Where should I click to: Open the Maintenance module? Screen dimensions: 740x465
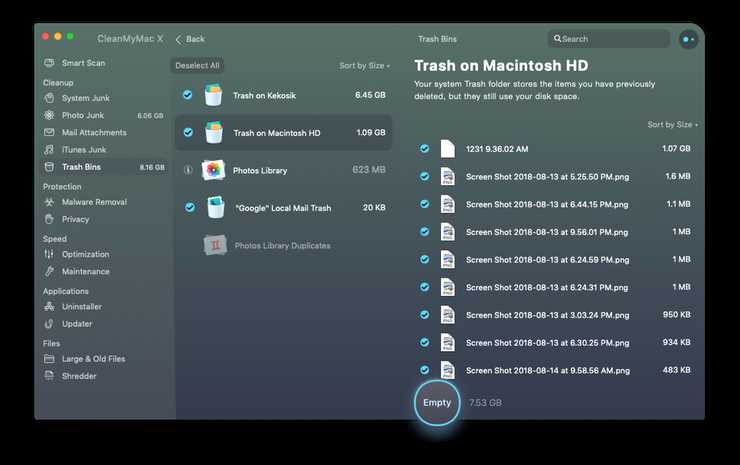(x=85, y=271)
